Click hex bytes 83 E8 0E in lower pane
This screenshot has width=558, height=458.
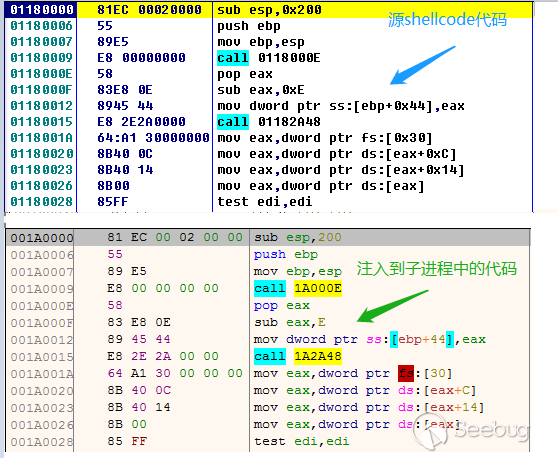pyautogui.click(x=139, y=322)
